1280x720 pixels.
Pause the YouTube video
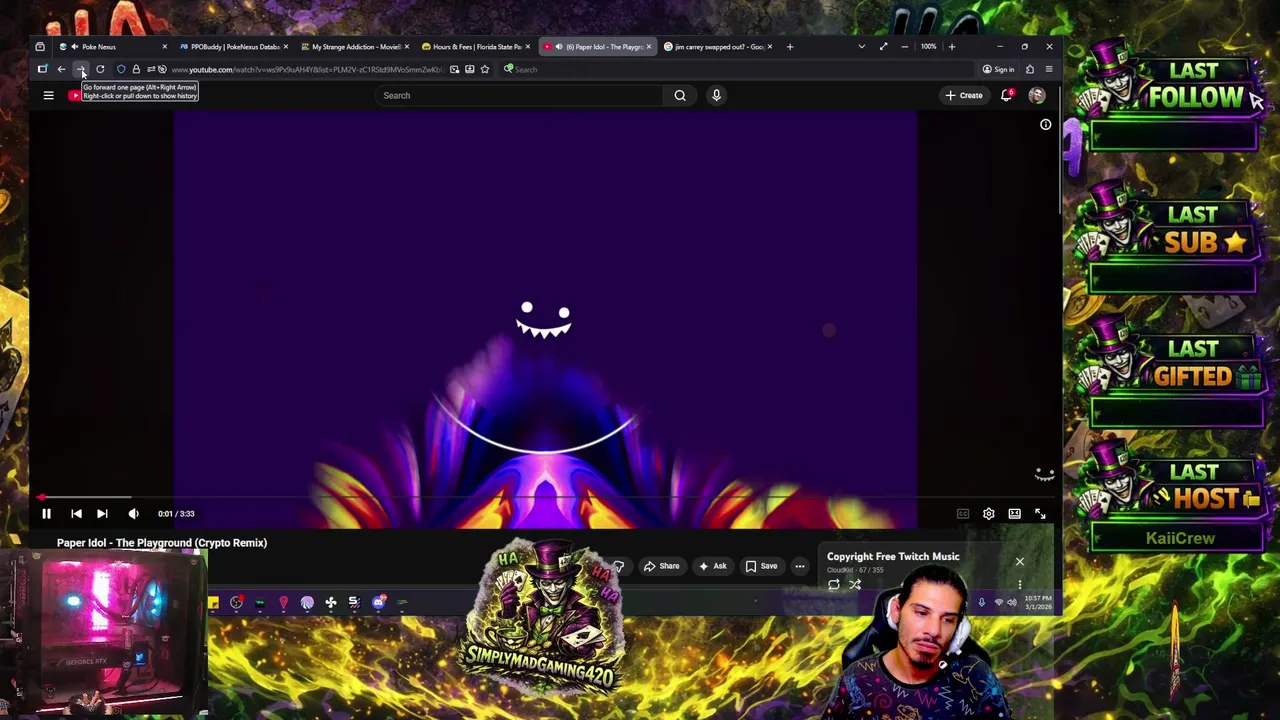(x=46, y=514)
